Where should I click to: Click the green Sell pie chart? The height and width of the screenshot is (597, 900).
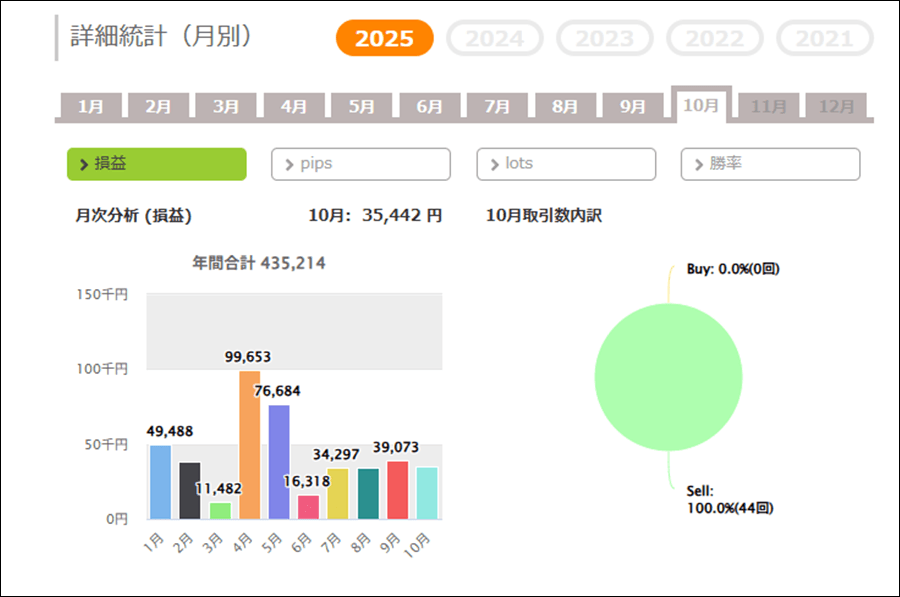coord(668,377)
